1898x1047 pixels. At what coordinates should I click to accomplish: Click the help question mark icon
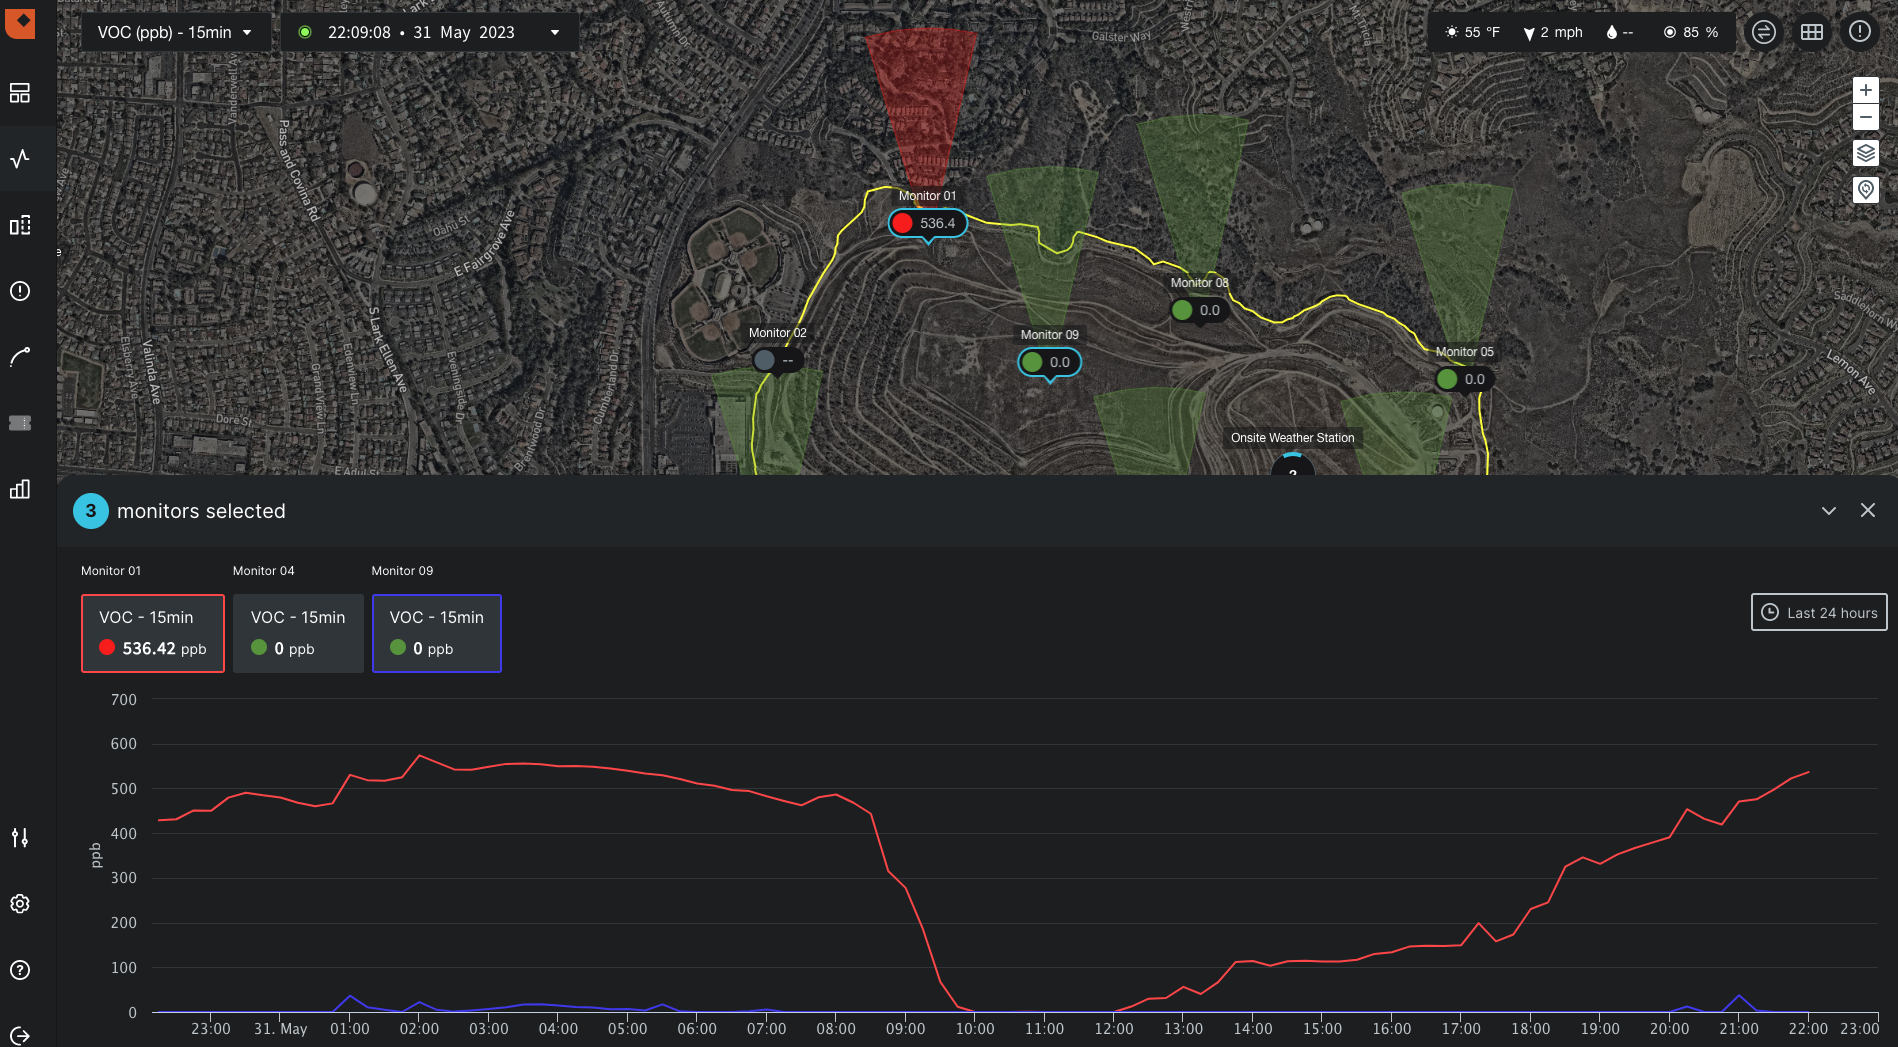pyautogui.click(x=20, y=970)
